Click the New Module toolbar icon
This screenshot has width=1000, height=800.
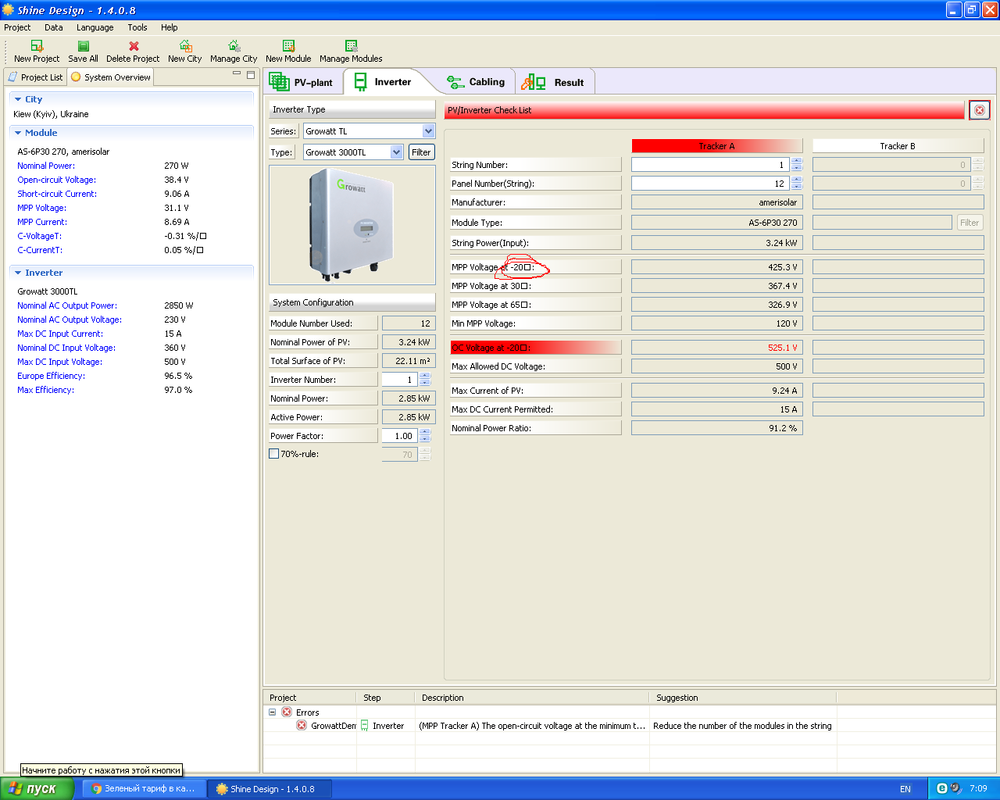pos(288,46)
